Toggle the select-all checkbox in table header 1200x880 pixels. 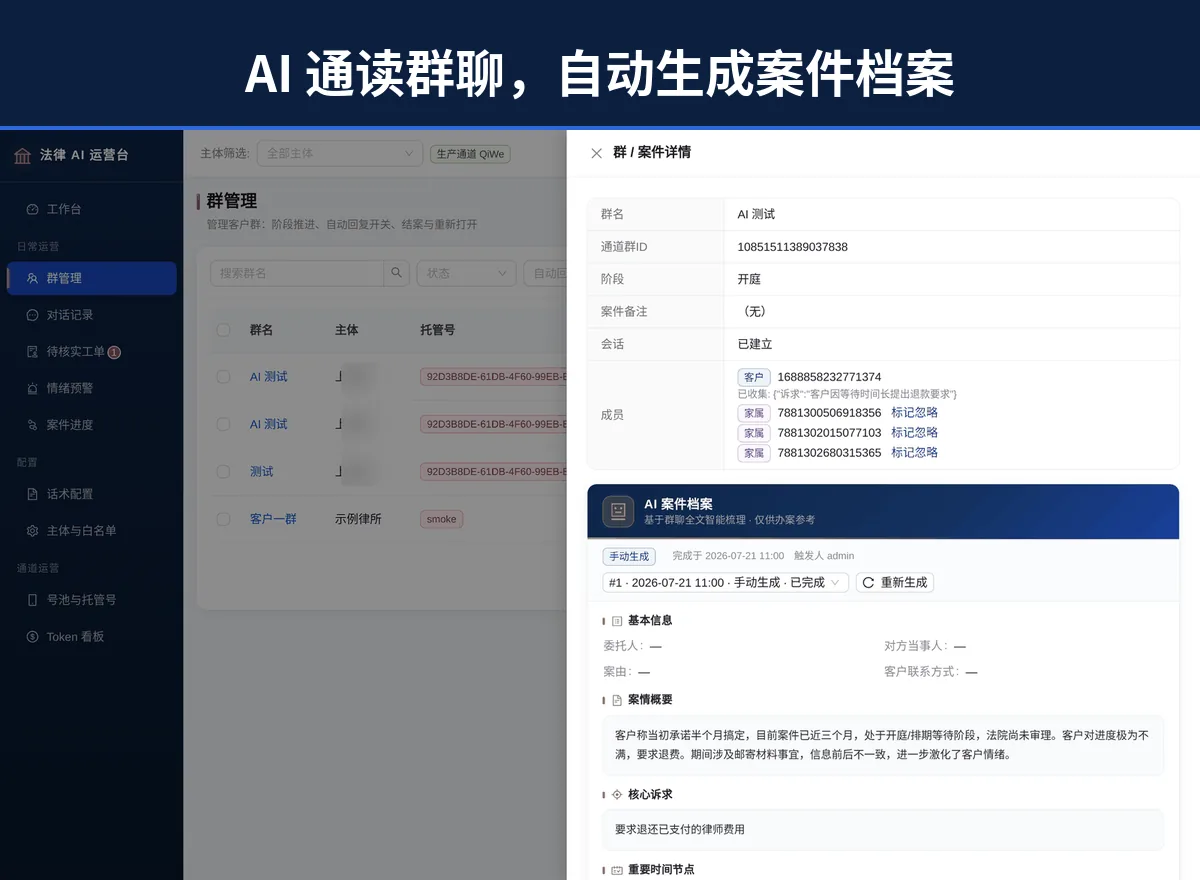coord(223,330)
